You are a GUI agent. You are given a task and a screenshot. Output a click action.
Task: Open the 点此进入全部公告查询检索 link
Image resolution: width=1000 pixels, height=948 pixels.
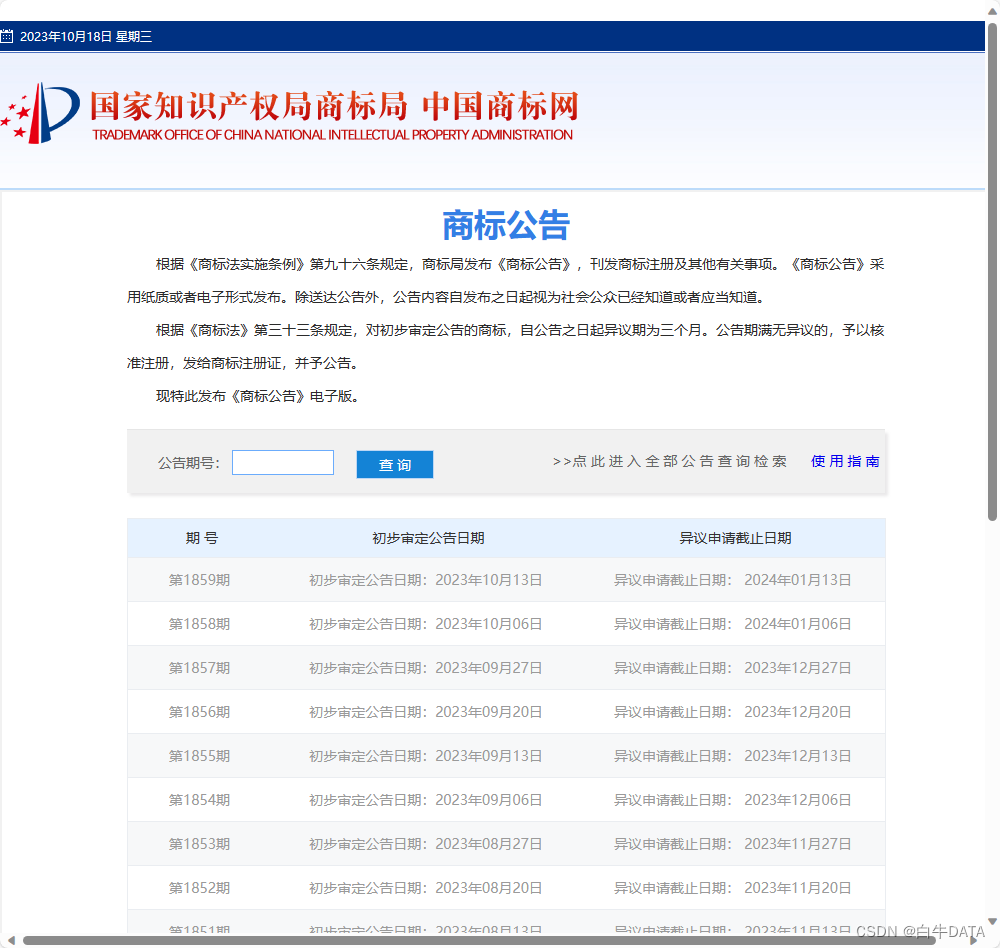click(670, 461)
